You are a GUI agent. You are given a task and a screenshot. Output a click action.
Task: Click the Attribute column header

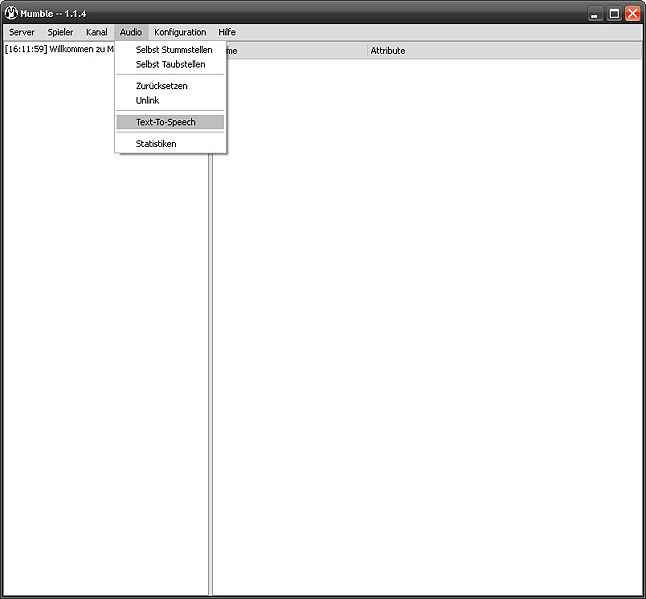click(504, 51)
